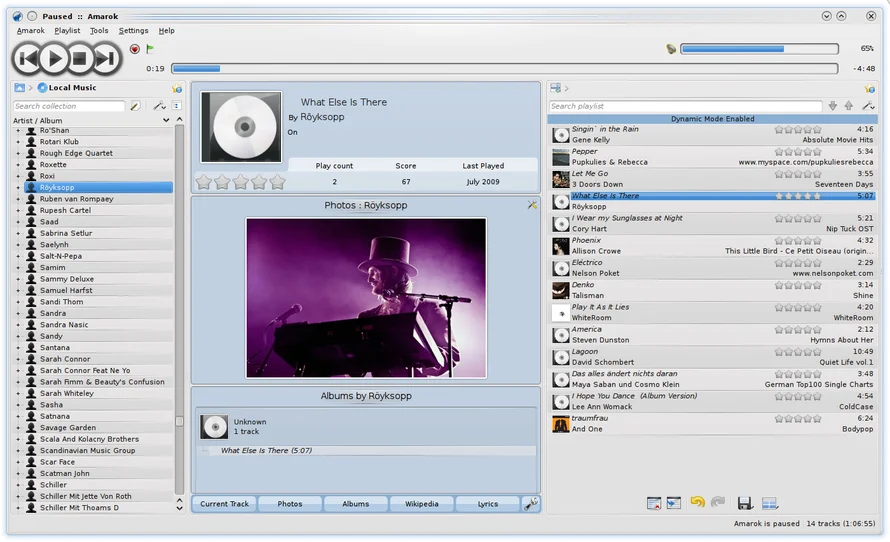Rate the Lagoon track stars

coord(798,352)
